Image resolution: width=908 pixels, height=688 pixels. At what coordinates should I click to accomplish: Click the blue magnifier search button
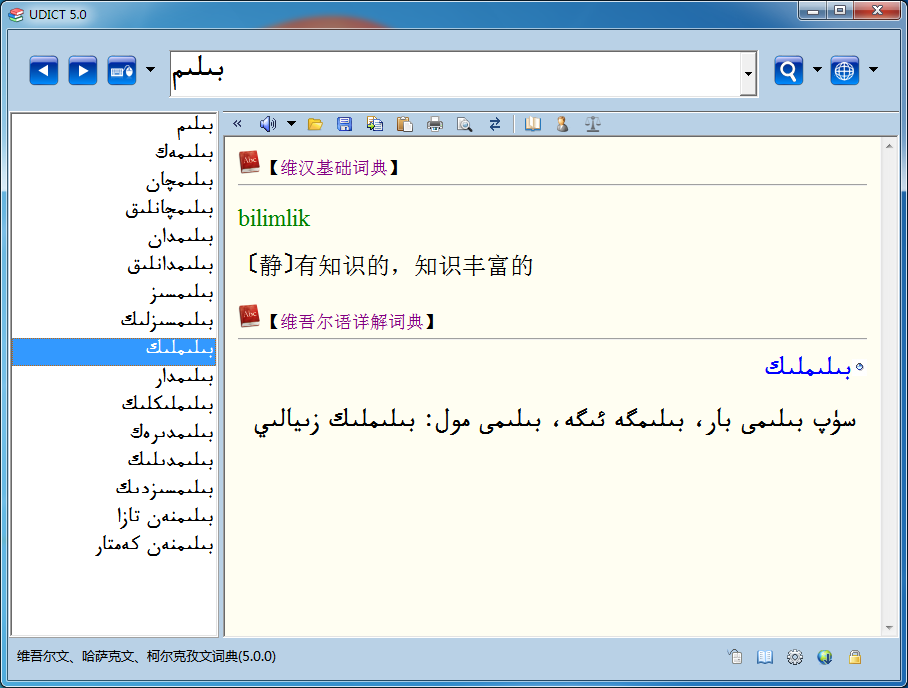coord(788,70)
